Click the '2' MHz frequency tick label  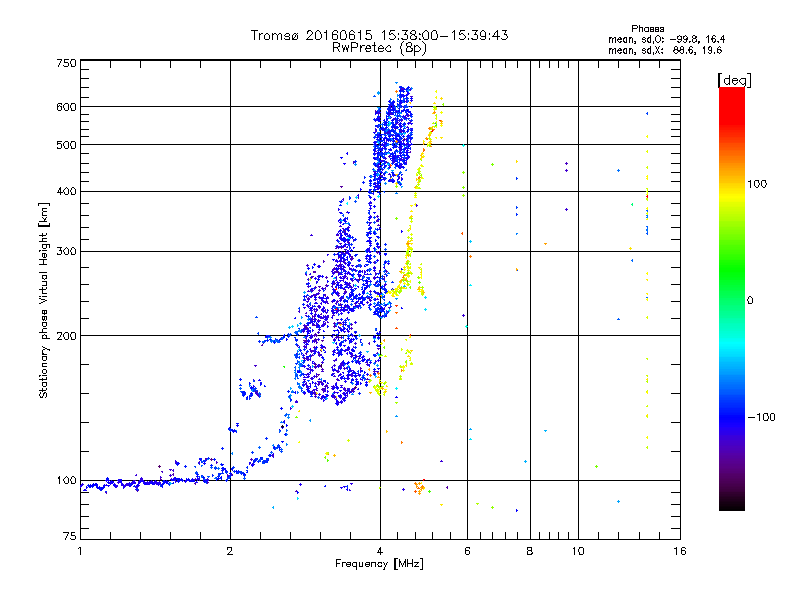[230, 551]
